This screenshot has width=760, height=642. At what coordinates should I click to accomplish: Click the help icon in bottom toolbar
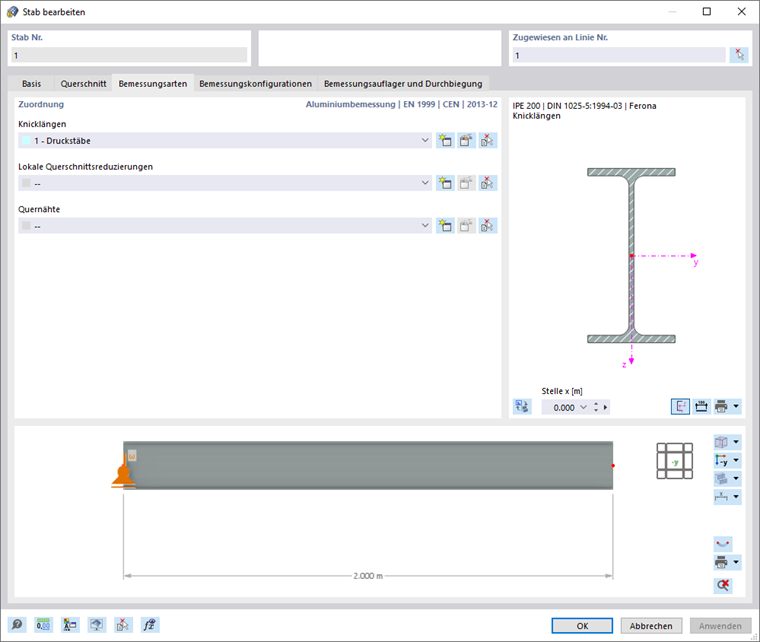click(x=17, y=625)
